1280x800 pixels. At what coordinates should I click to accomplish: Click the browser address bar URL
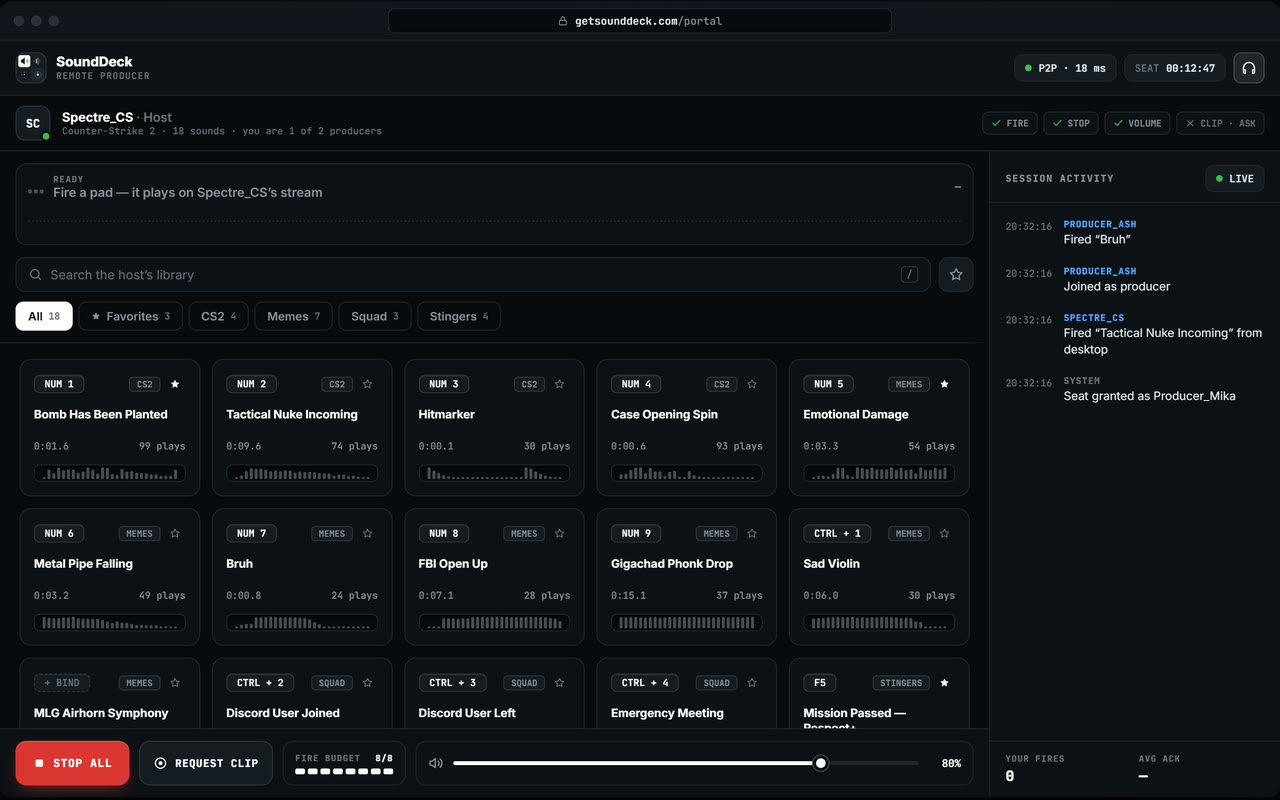[640, 21]
